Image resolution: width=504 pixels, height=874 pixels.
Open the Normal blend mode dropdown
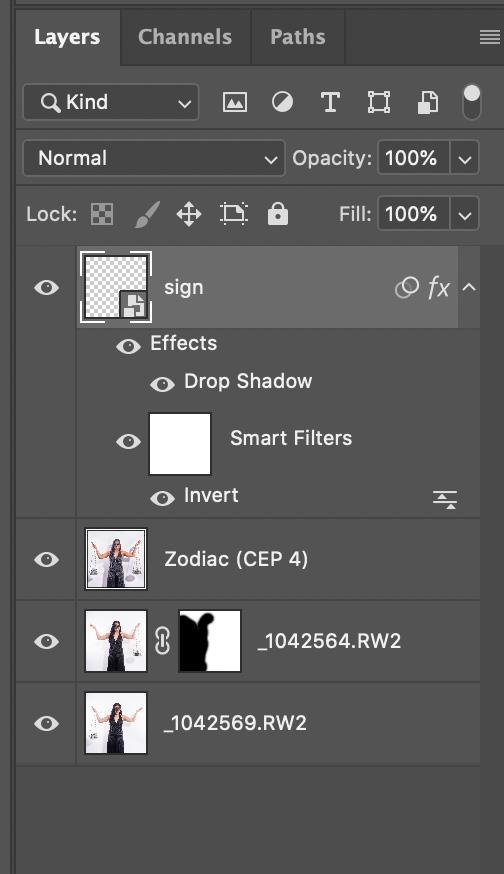coord(154,158)
